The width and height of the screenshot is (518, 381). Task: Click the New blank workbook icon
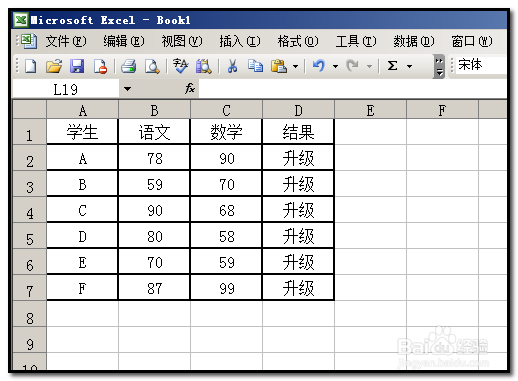[x=31, y=66]
